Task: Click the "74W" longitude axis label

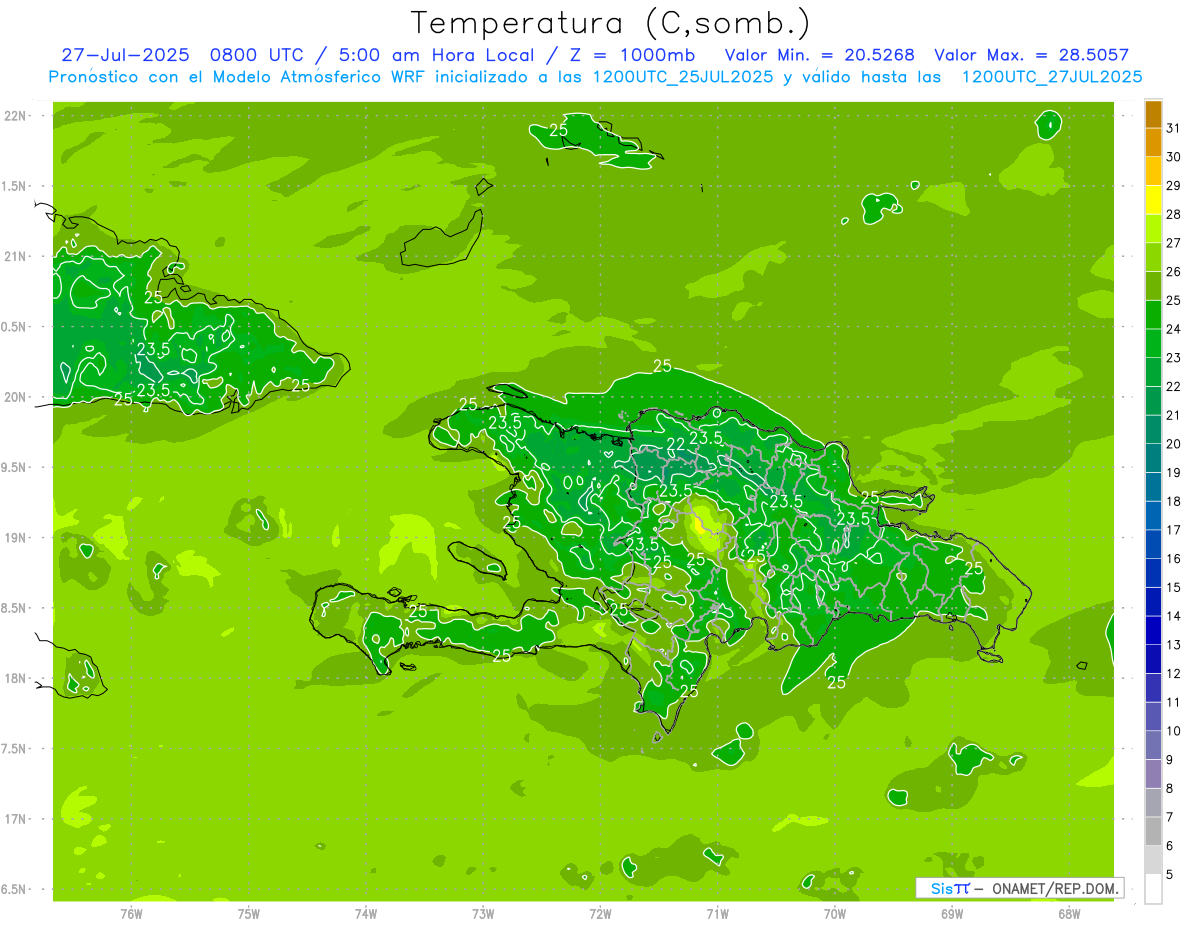Action: (366, 914)
